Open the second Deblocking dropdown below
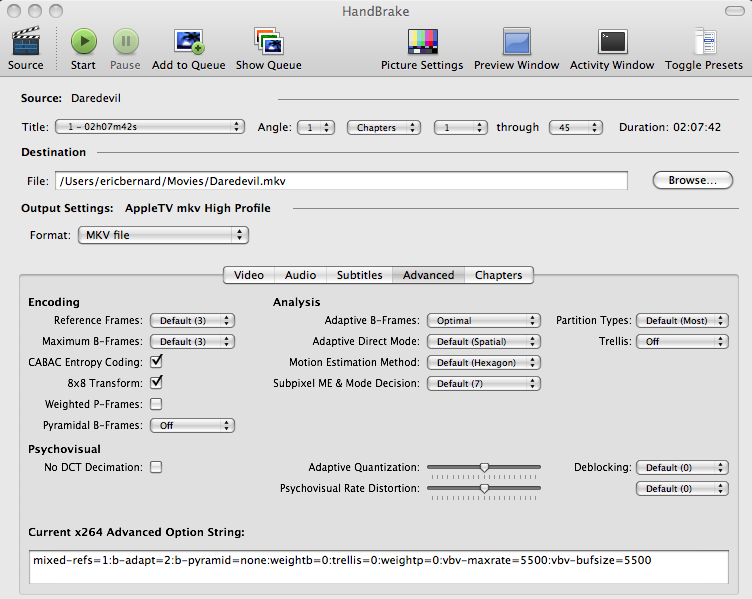 coord(682,489)
